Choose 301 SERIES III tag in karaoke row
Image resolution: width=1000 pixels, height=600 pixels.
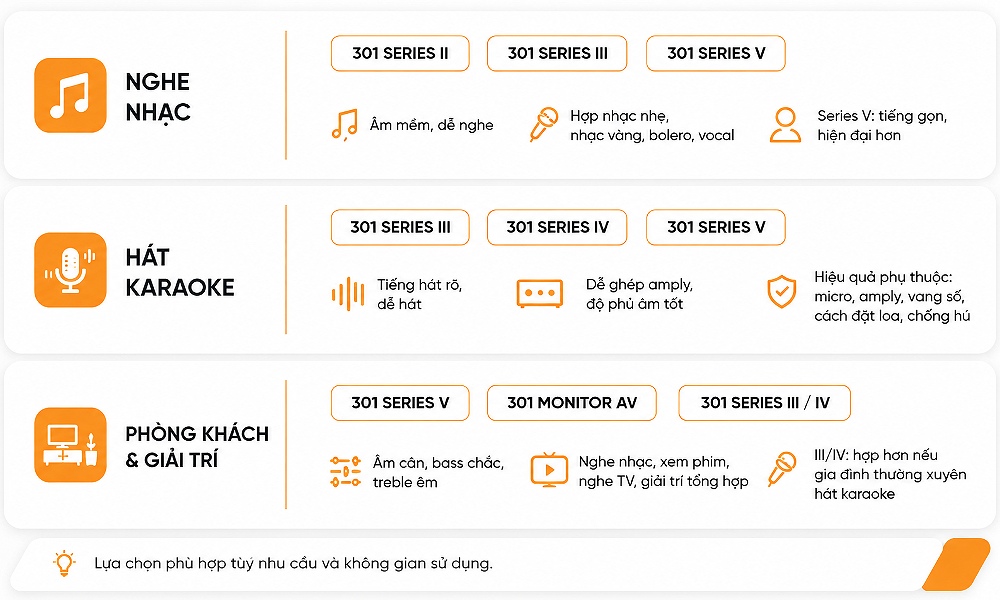click(400, 228)
